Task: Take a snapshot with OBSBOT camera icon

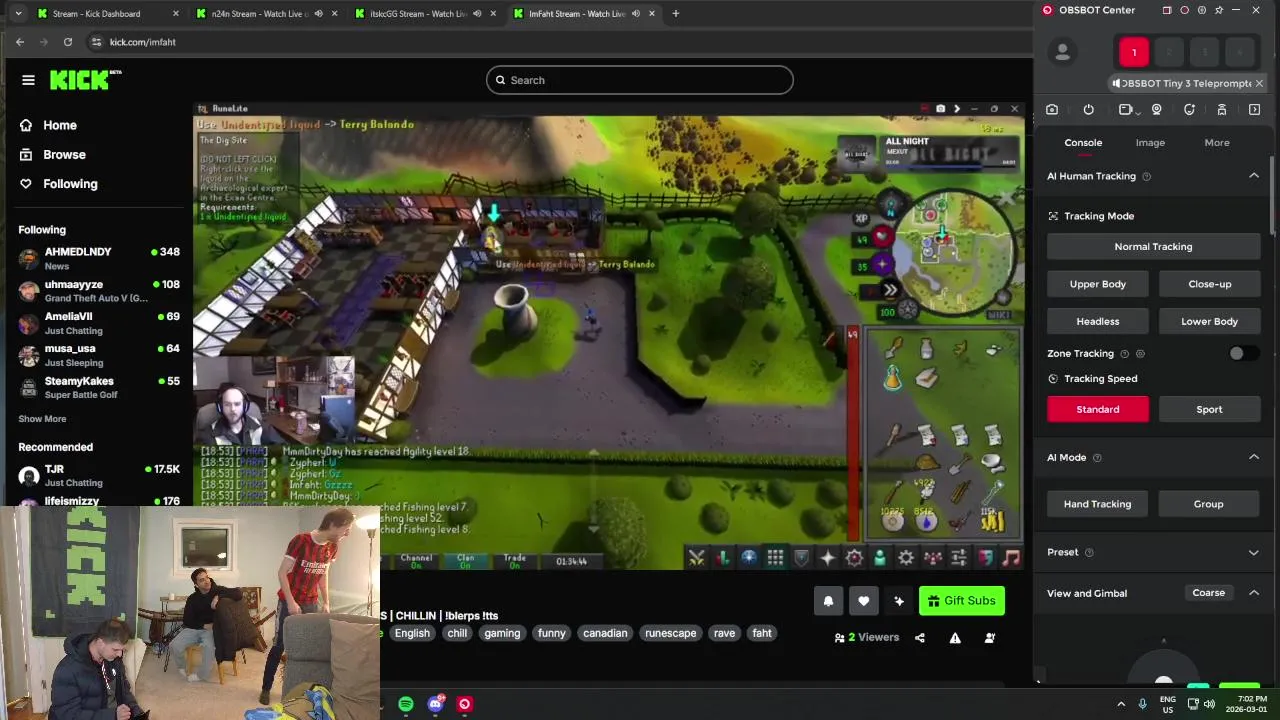Action: click(x=1052, y=110)
